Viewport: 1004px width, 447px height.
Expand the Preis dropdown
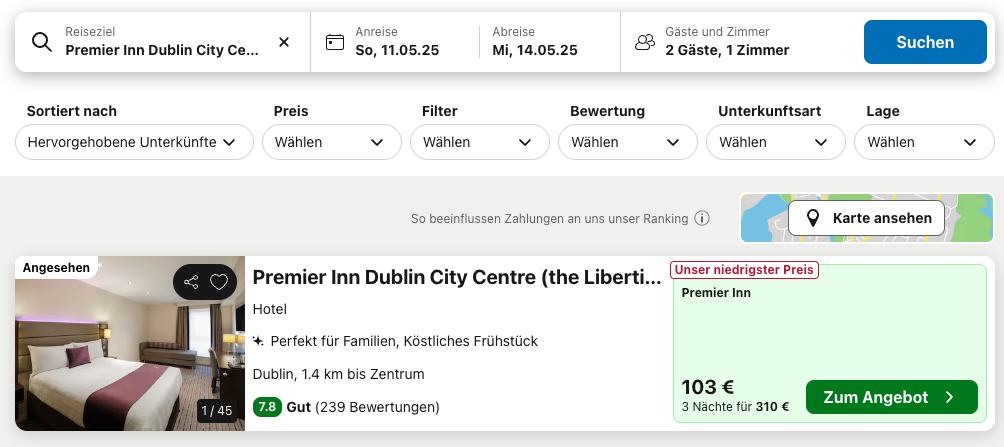[330, 142]
